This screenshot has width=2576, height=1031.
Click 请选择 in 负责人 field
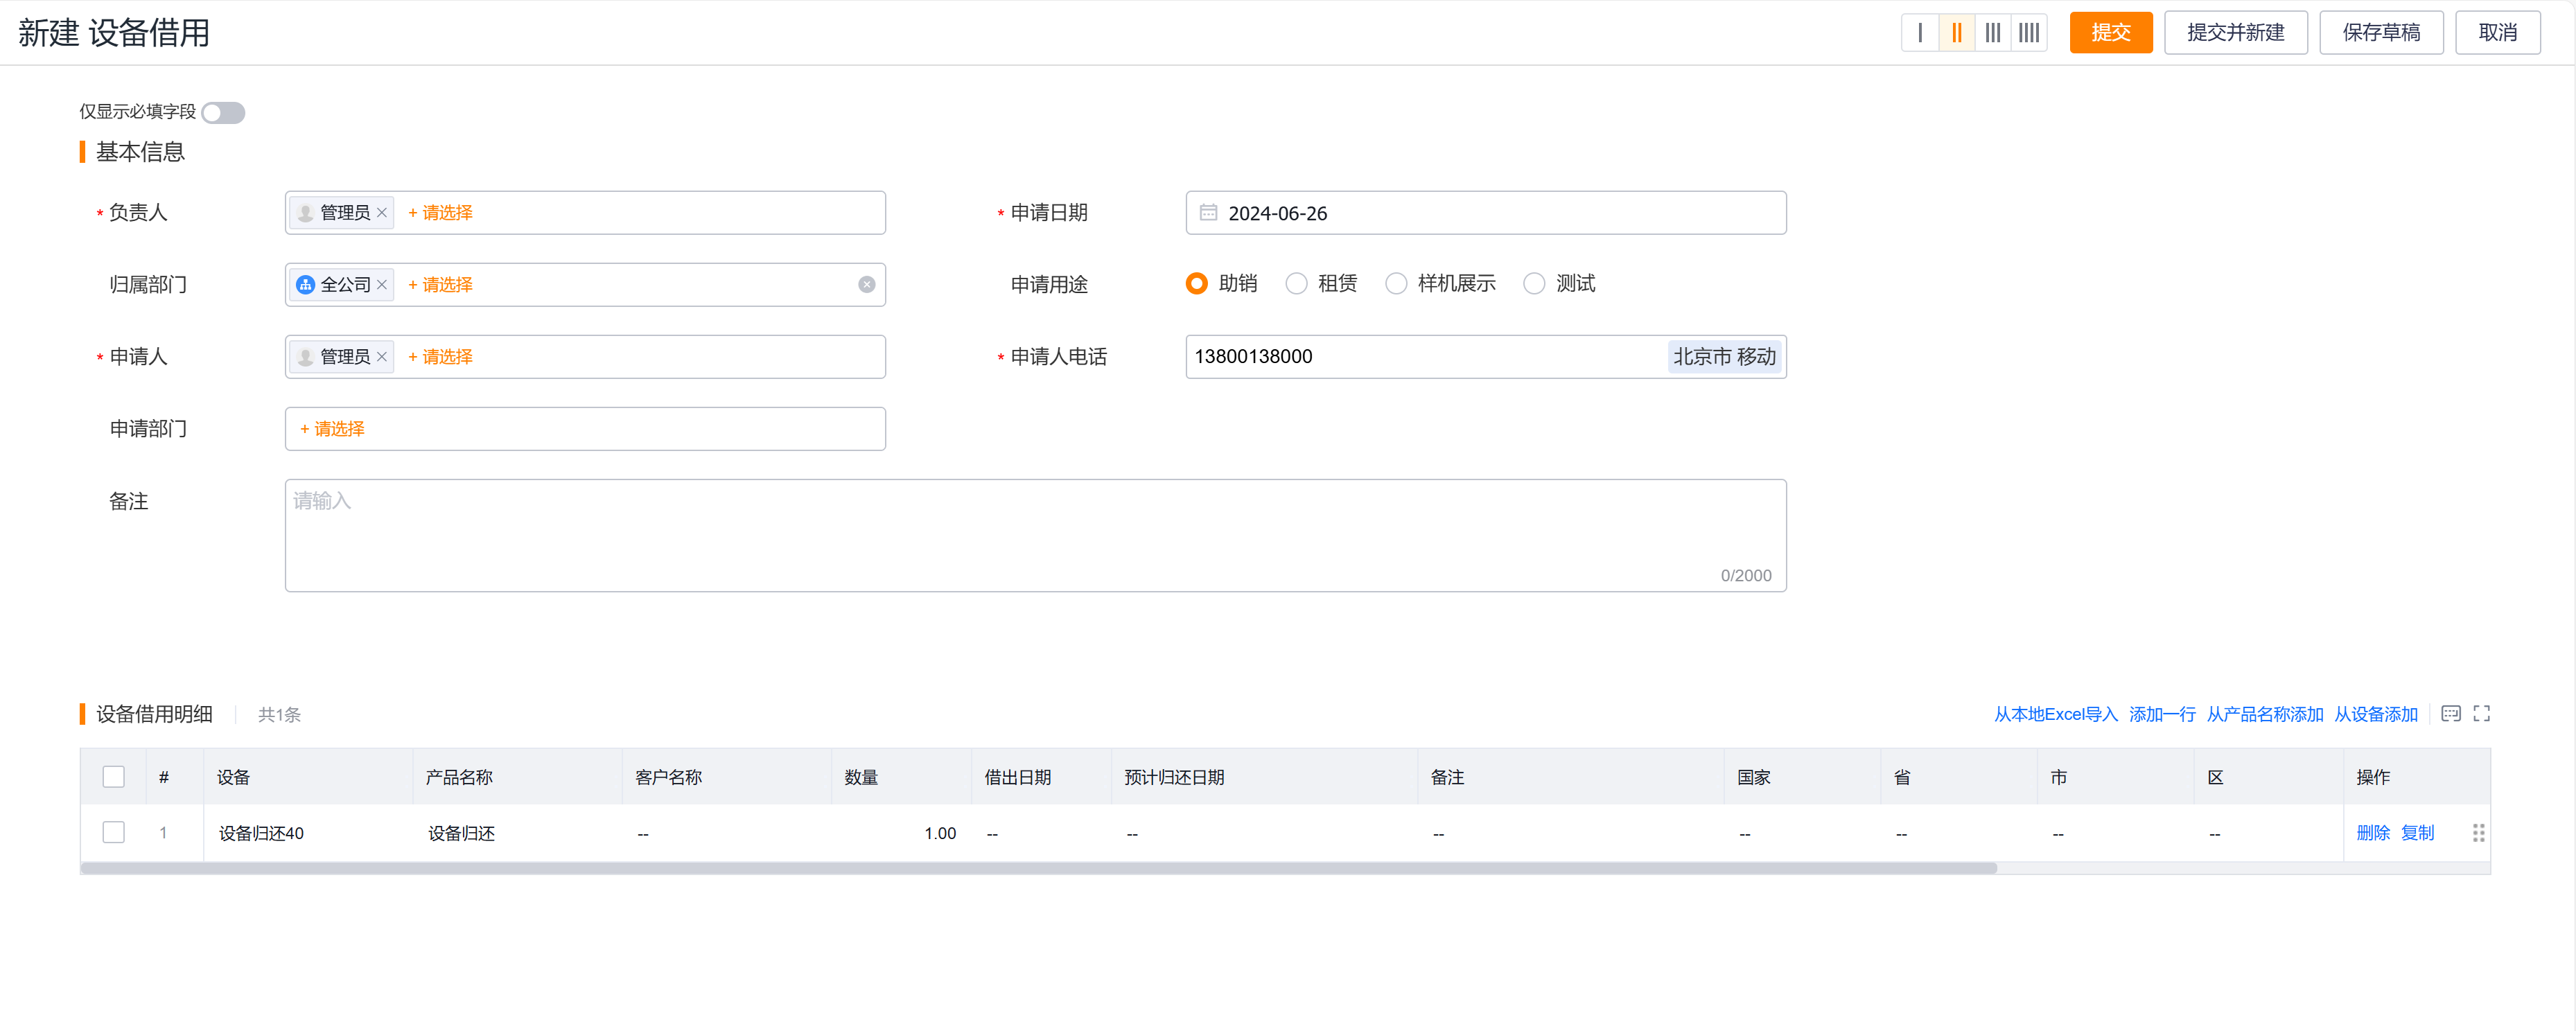point(440,213)
